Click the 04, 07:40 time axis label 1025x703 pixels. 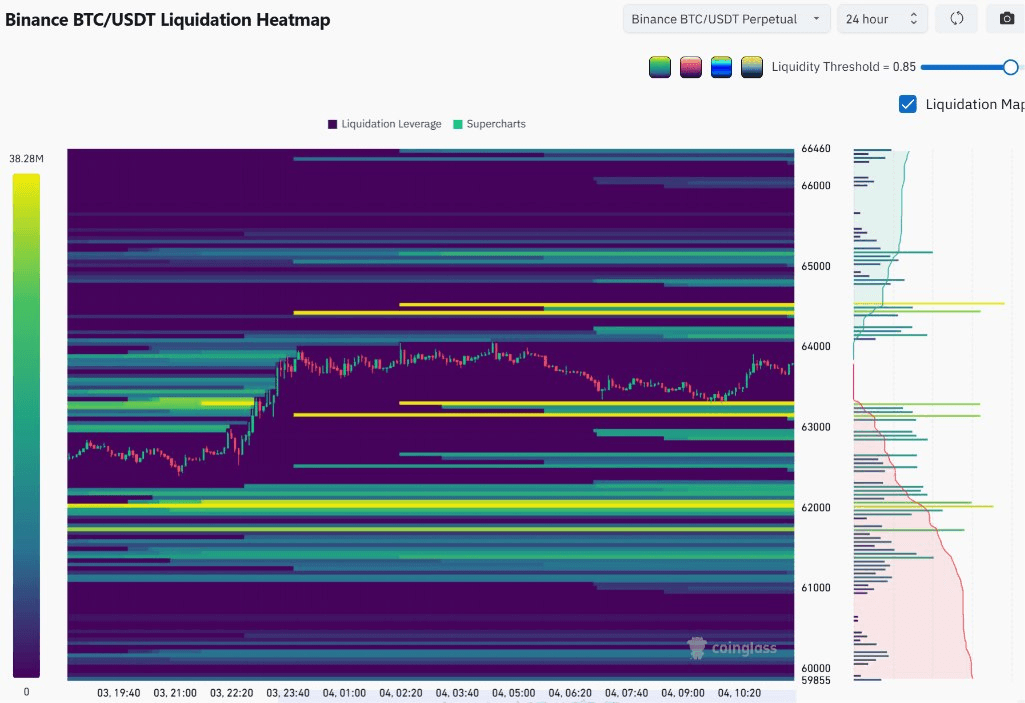[x=626, y=693]
